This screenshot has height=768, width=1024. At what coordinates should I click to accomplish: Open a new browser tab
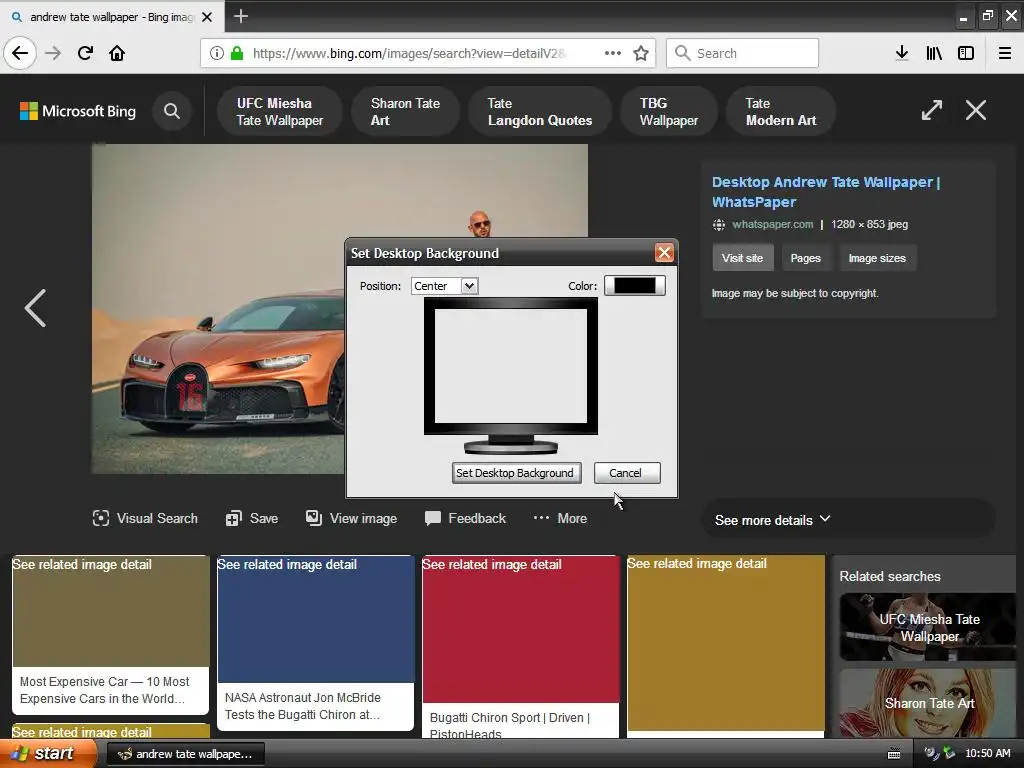point(240,16)
